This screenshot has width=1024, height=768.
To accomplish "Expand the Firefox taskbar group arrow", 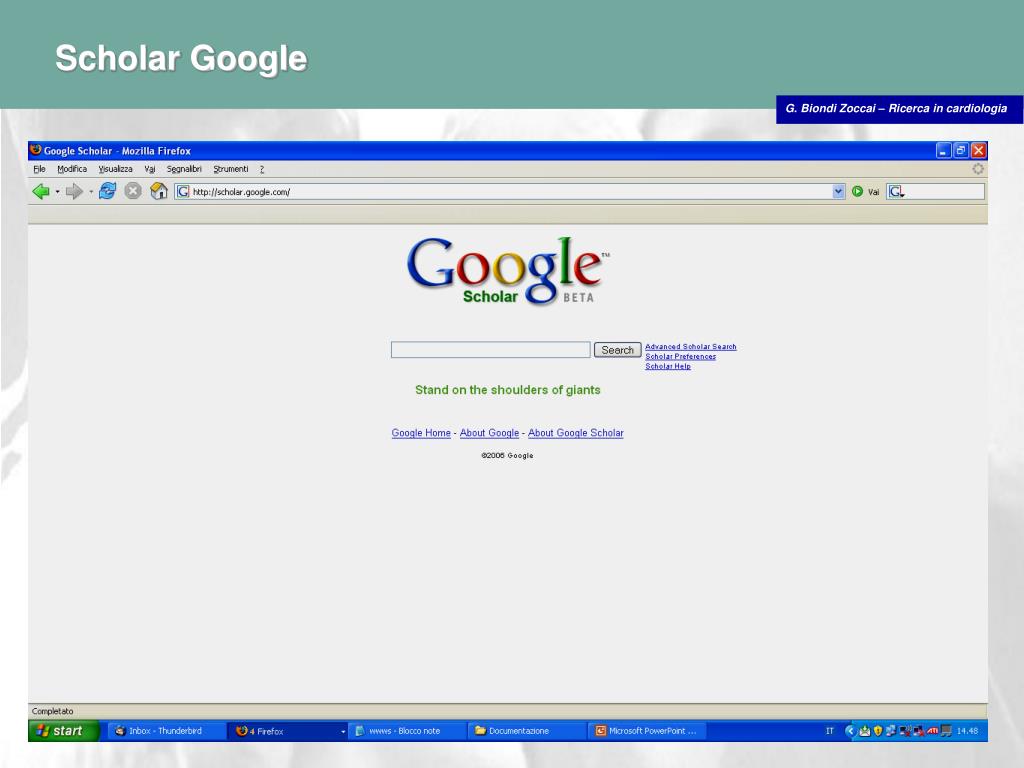I will point(344,731).
